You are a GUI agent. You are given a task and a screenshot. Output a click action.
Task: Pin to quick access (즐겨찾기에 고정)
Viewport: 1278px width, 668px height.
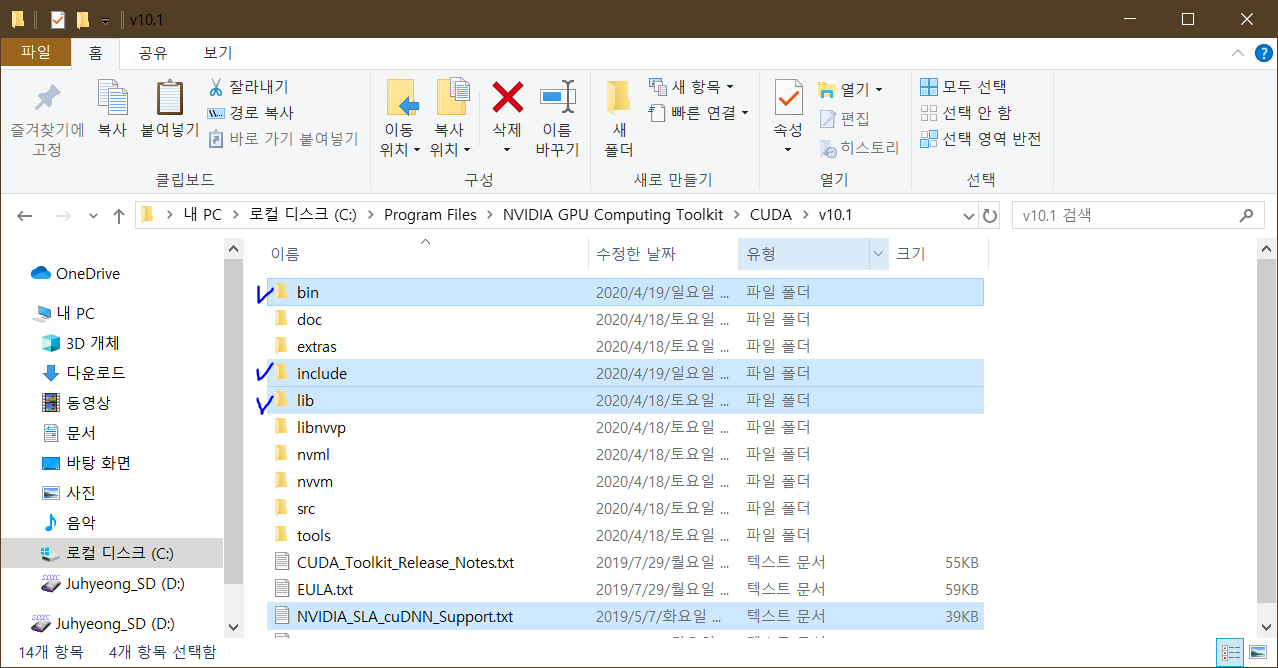[47, 118]
